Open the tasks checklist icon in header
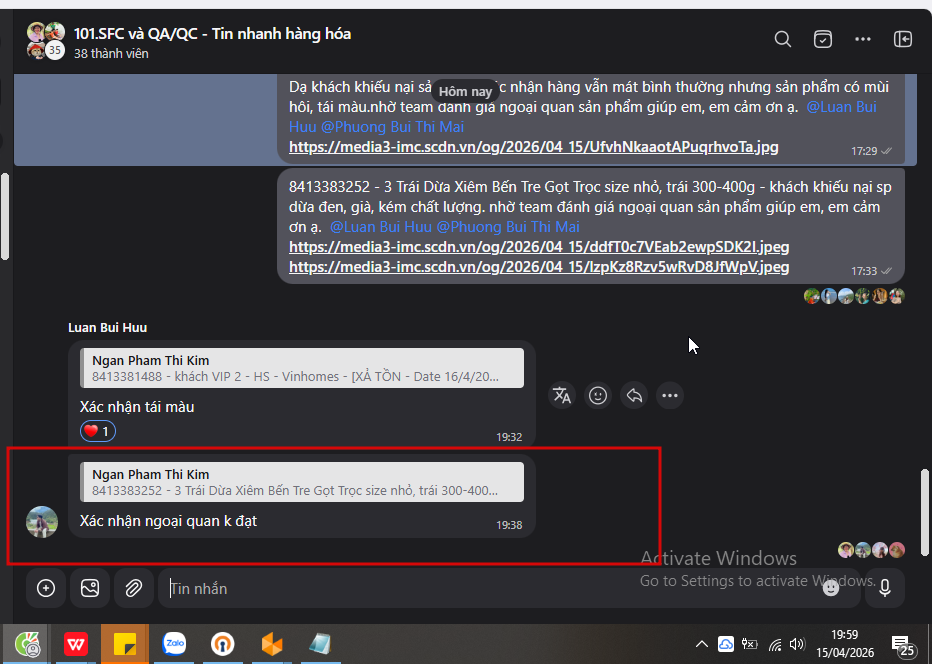This screenshot has height=664, width=932. (x=823, y=39)
